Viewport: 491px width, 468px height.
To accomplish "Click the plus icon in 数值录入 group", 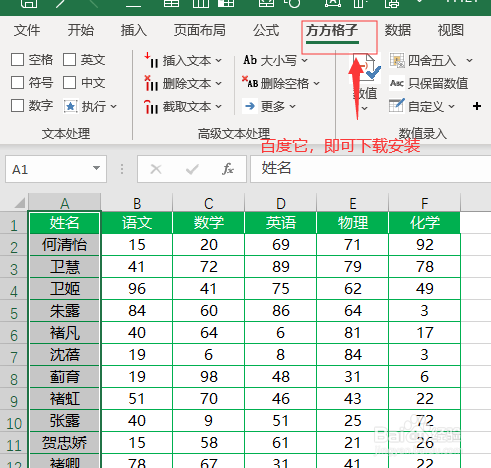I will coord(477,106).
